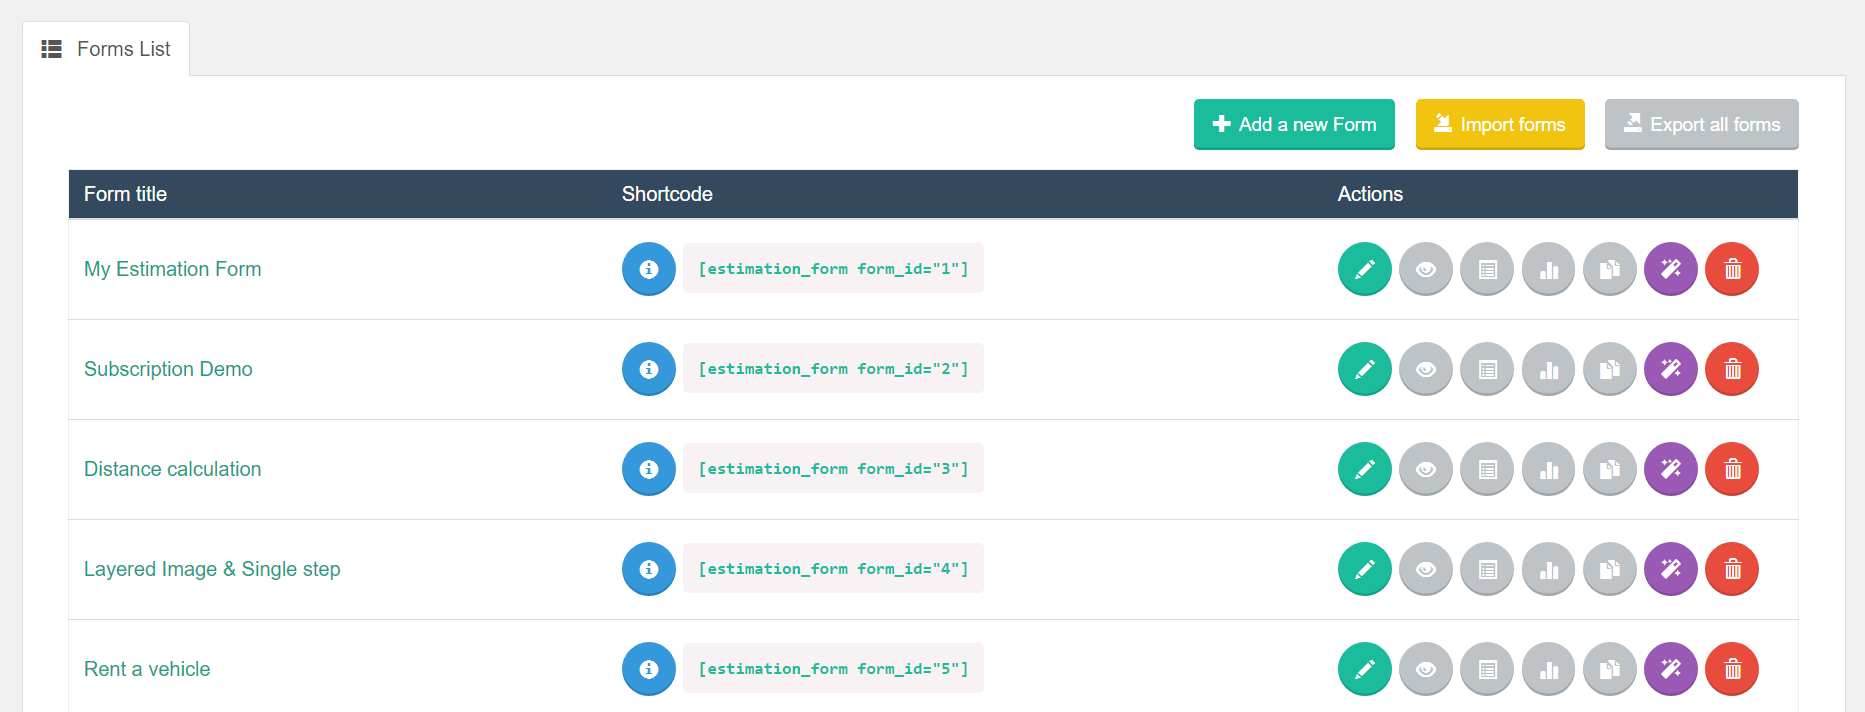
Task: Open the Rent a vehicle form link
Action: click(x=147, y=669)
